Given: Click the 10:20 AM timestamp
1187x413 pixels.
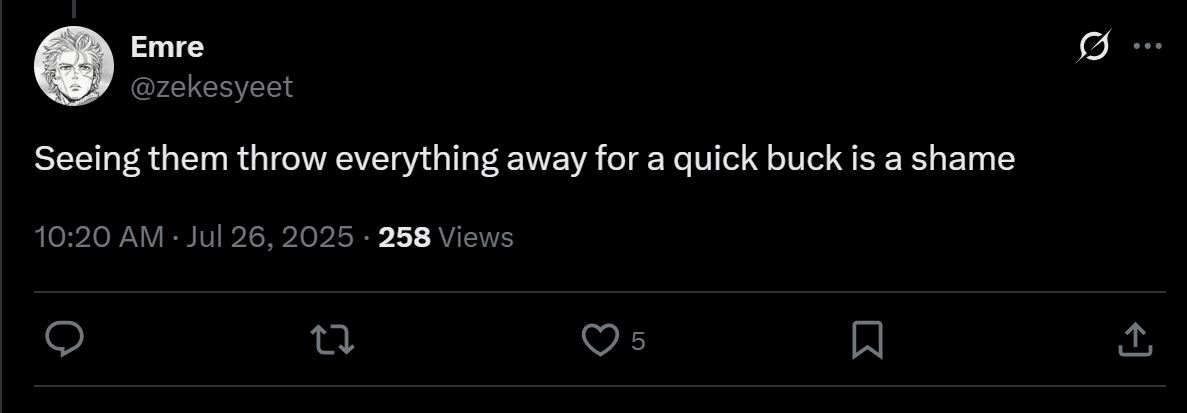Looking at the screenshot, I should click(98, 237).
